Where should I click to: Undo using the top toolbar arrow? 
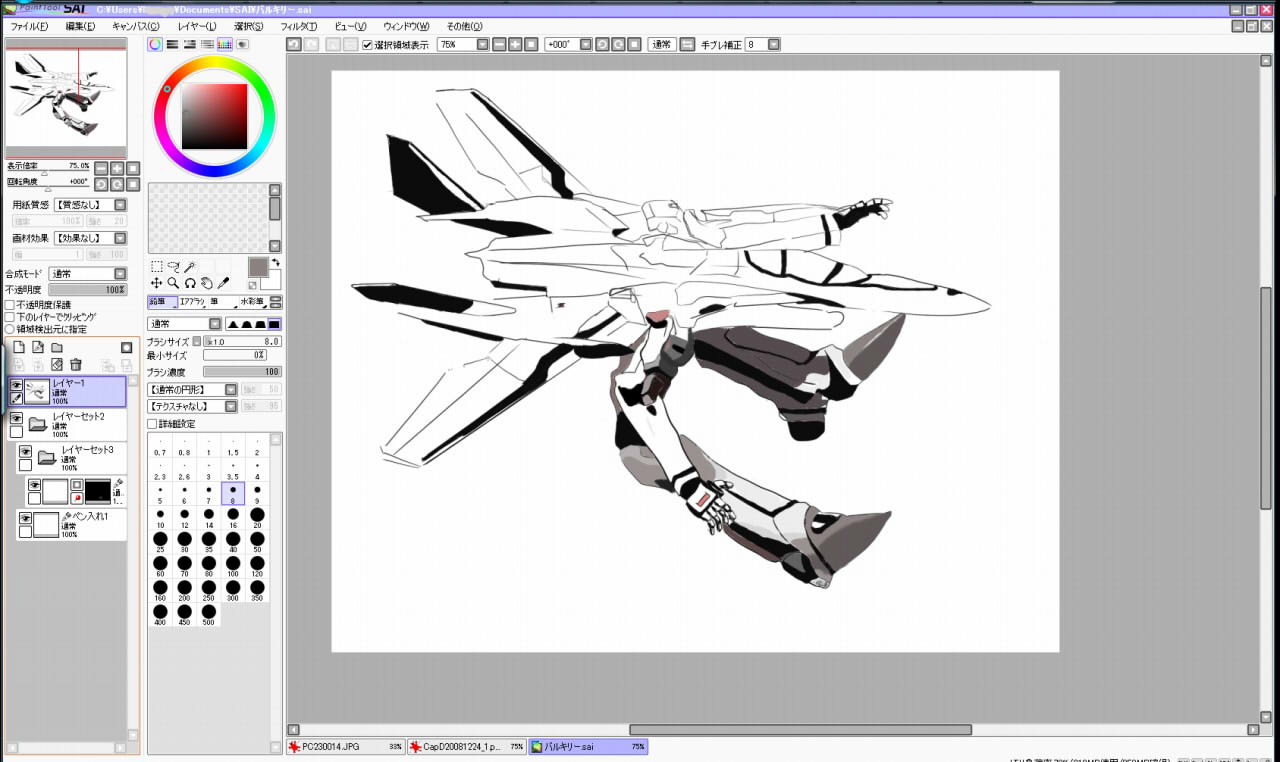tap(293, 45)
